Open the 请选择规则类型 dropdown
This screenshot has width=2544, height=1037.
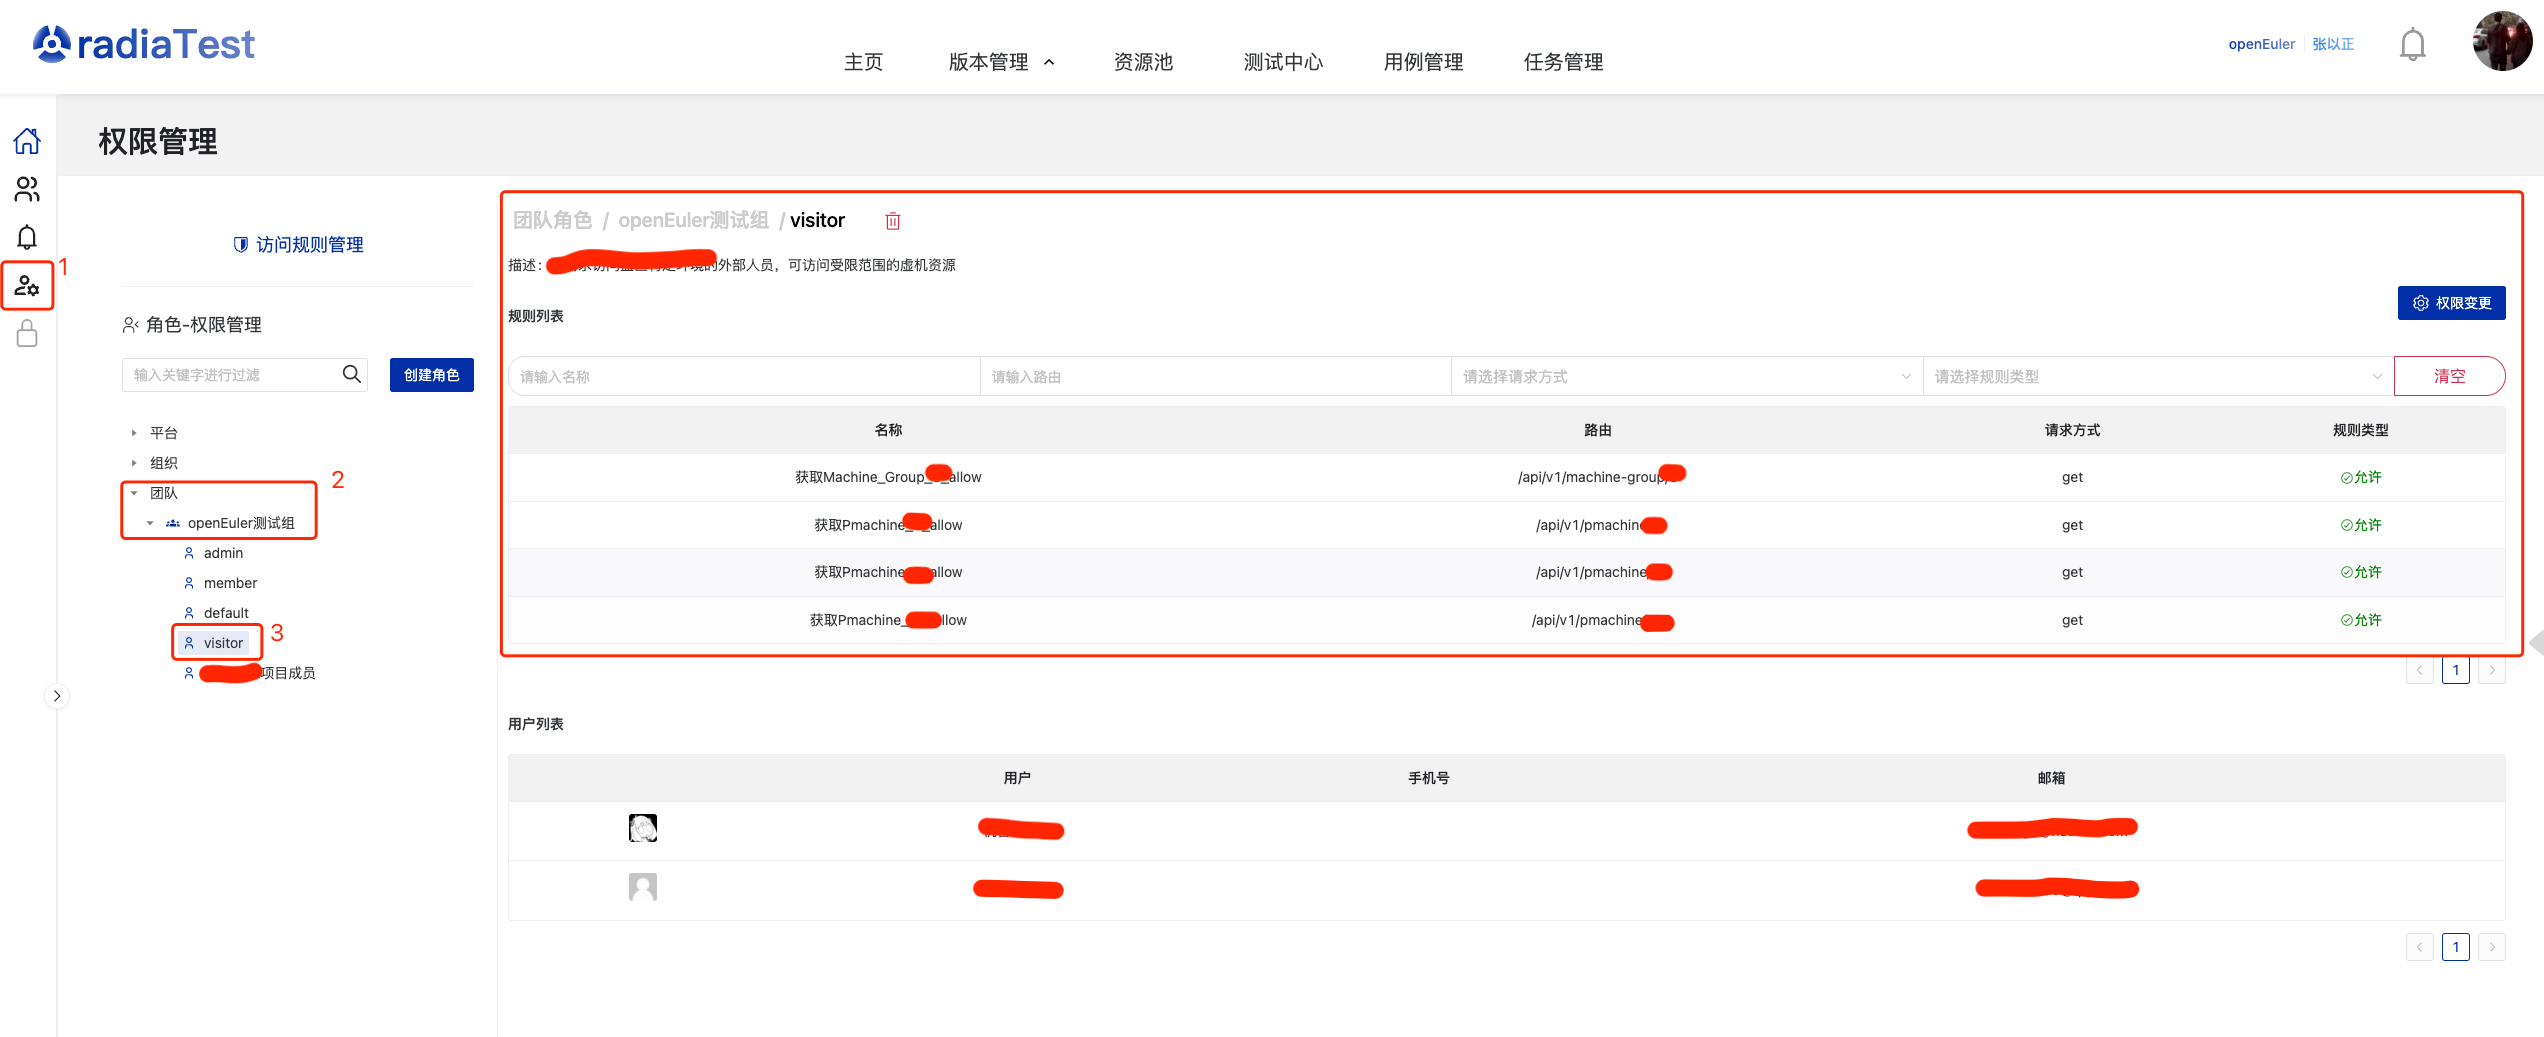2157,376
